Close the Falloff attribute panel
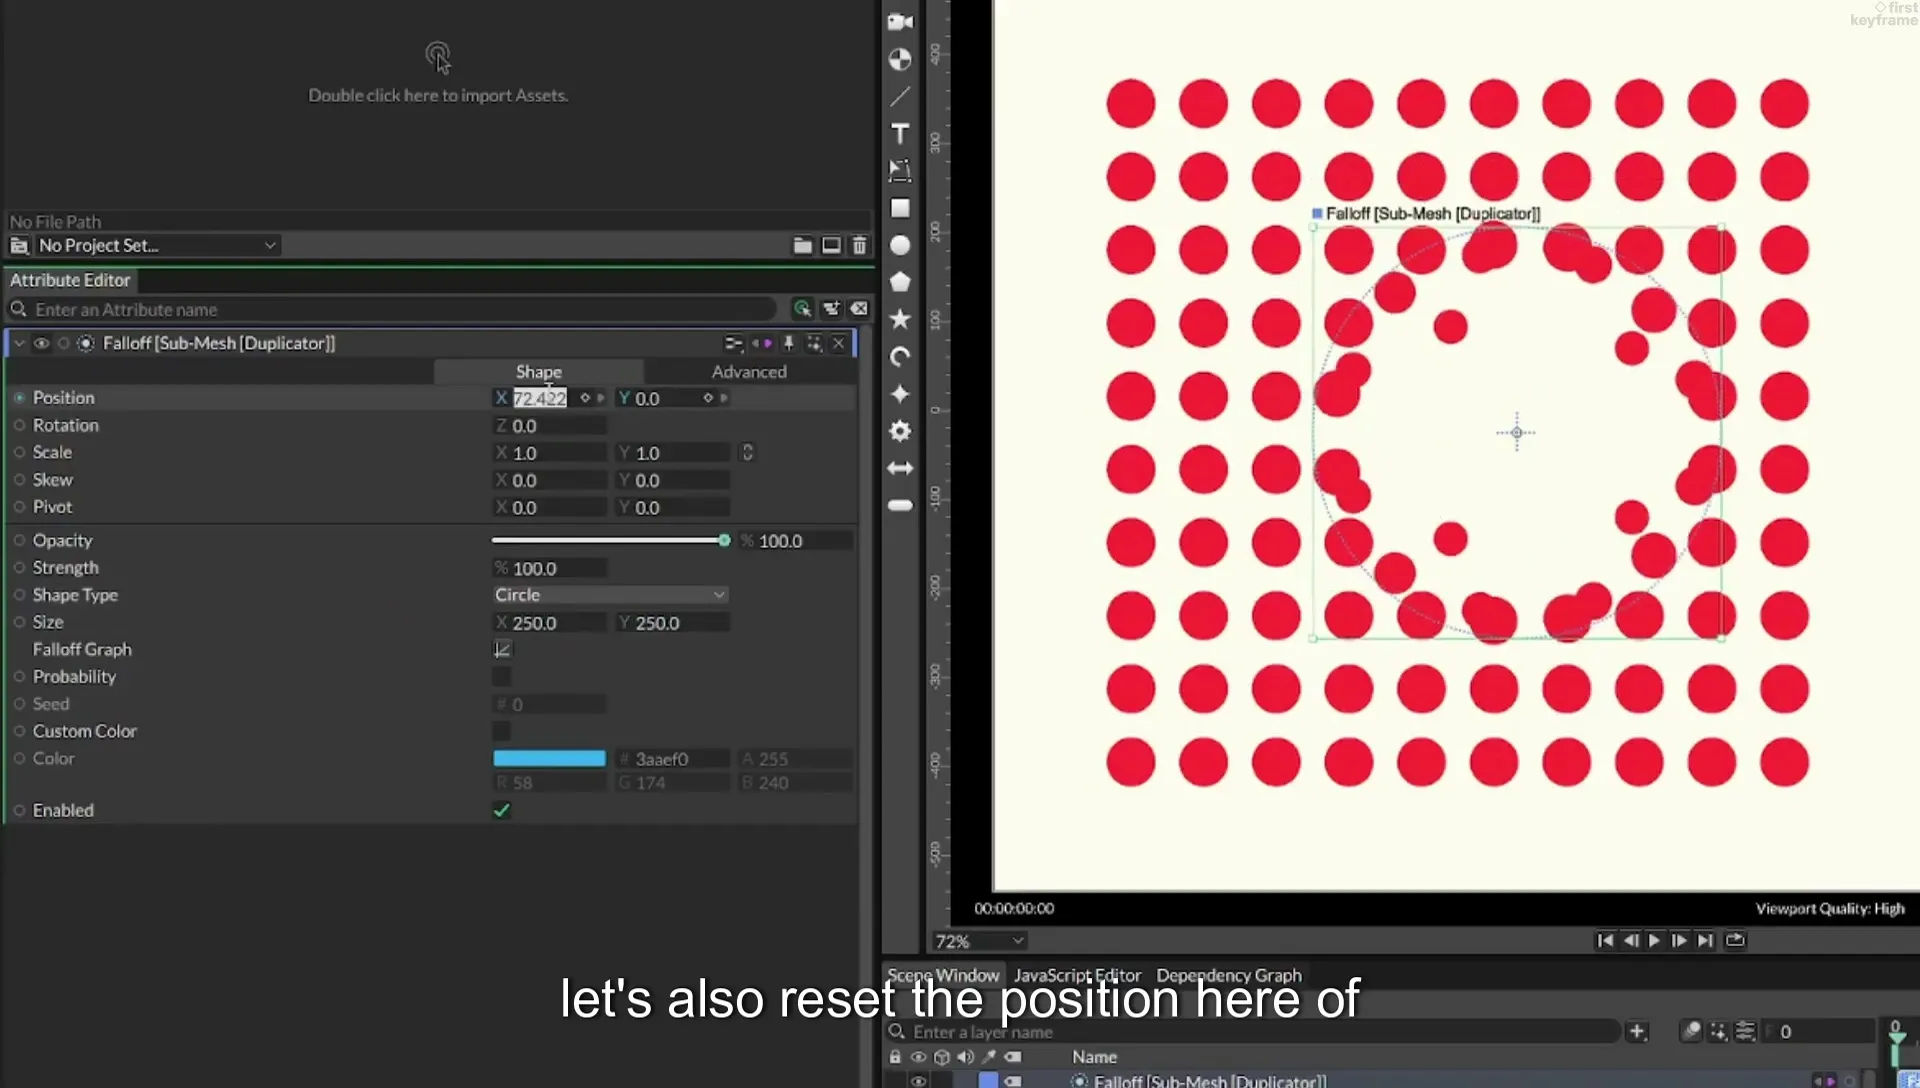 click(x=839, y=343)
